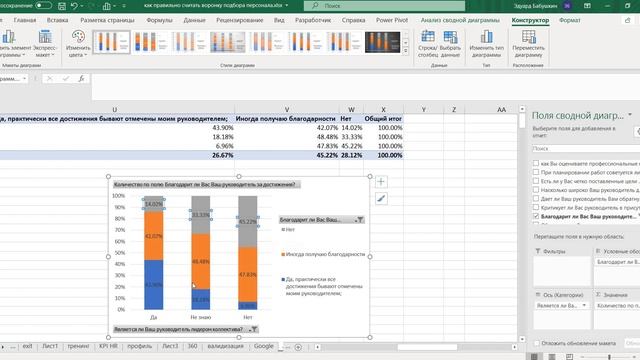Open Изменить цвета palette dropdown
Viewport: 640px width, 360px height.
pos(78,43)
